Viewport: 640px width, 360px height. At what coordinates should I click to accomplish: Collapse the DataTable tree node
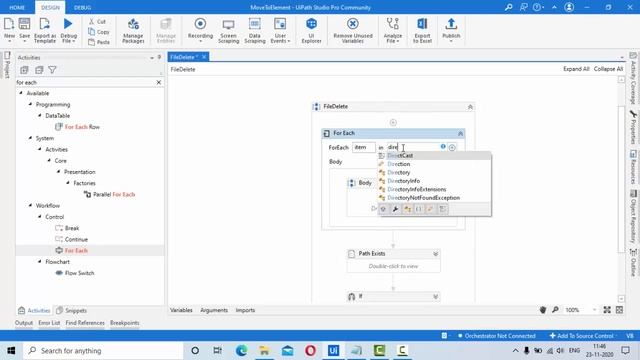[x=40, y=116]
